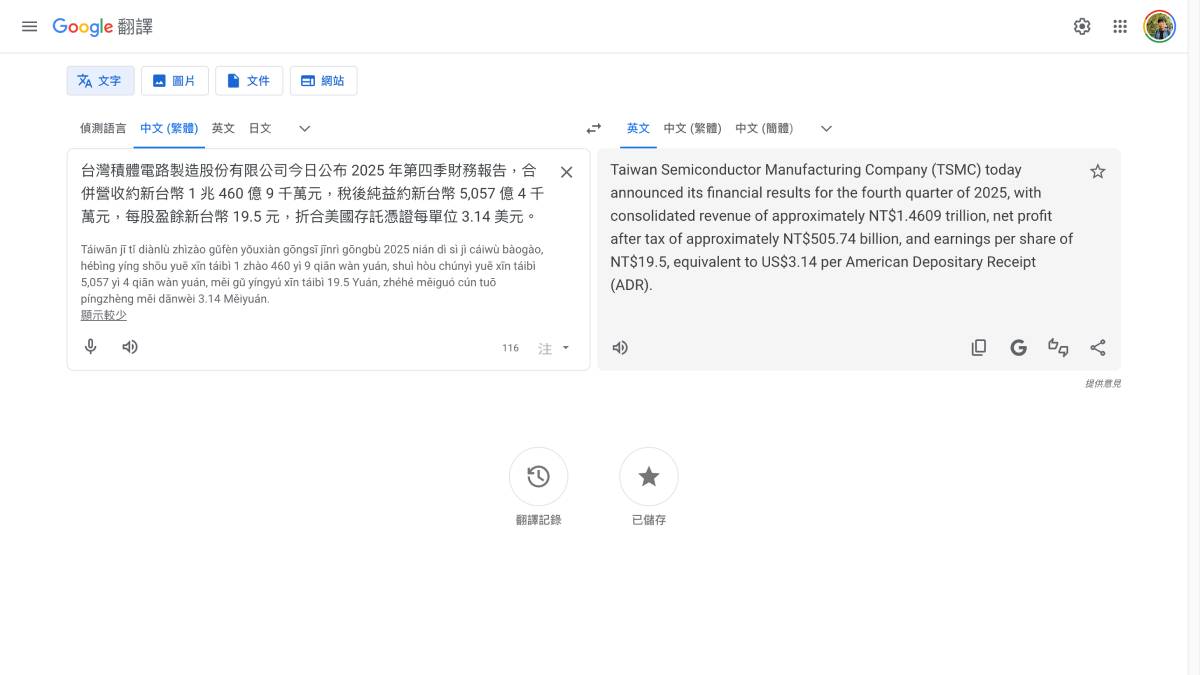Image resolution: width=1200 pixels, height=675 pixels.
Task: Swap source and target languages
Action: click(x=594, y=129)
